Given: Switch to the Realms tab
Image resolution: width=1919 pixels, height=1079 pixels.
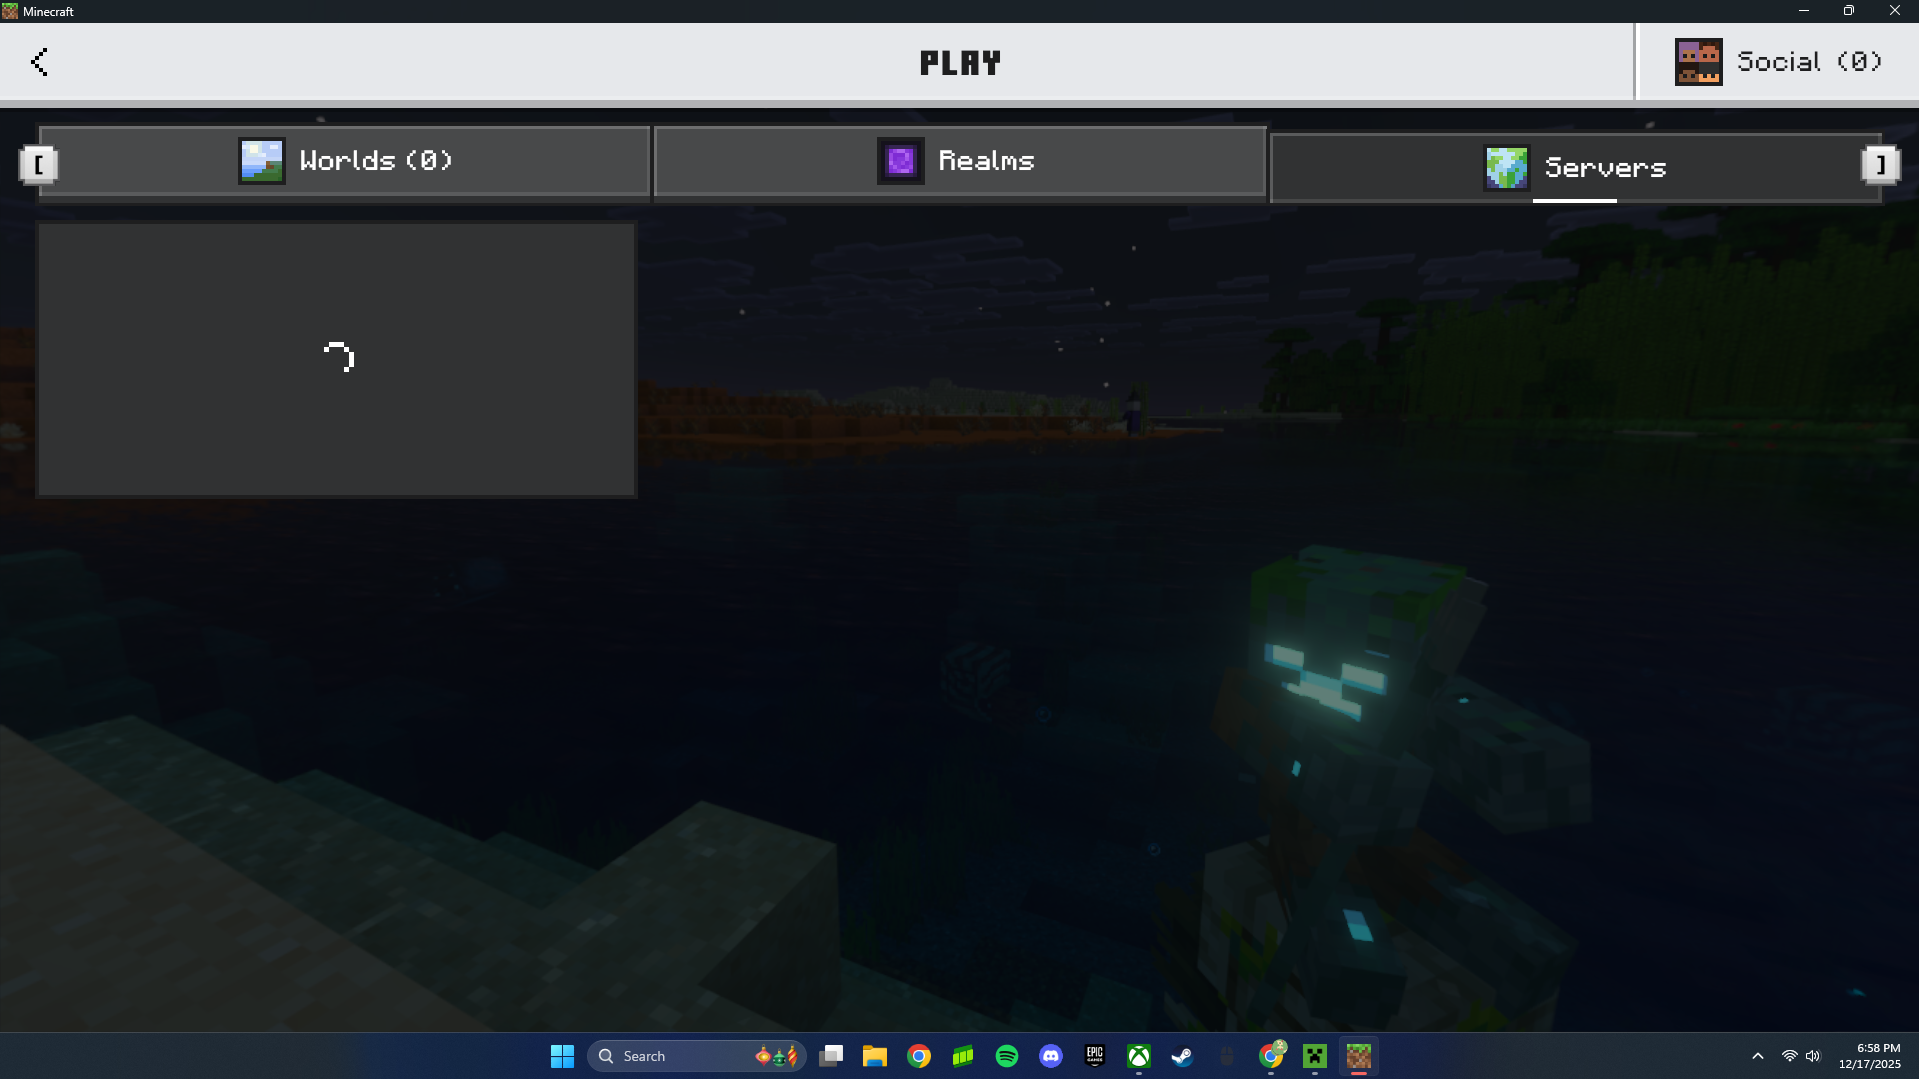Looking at the screenshot, I should tap(960, 161).
